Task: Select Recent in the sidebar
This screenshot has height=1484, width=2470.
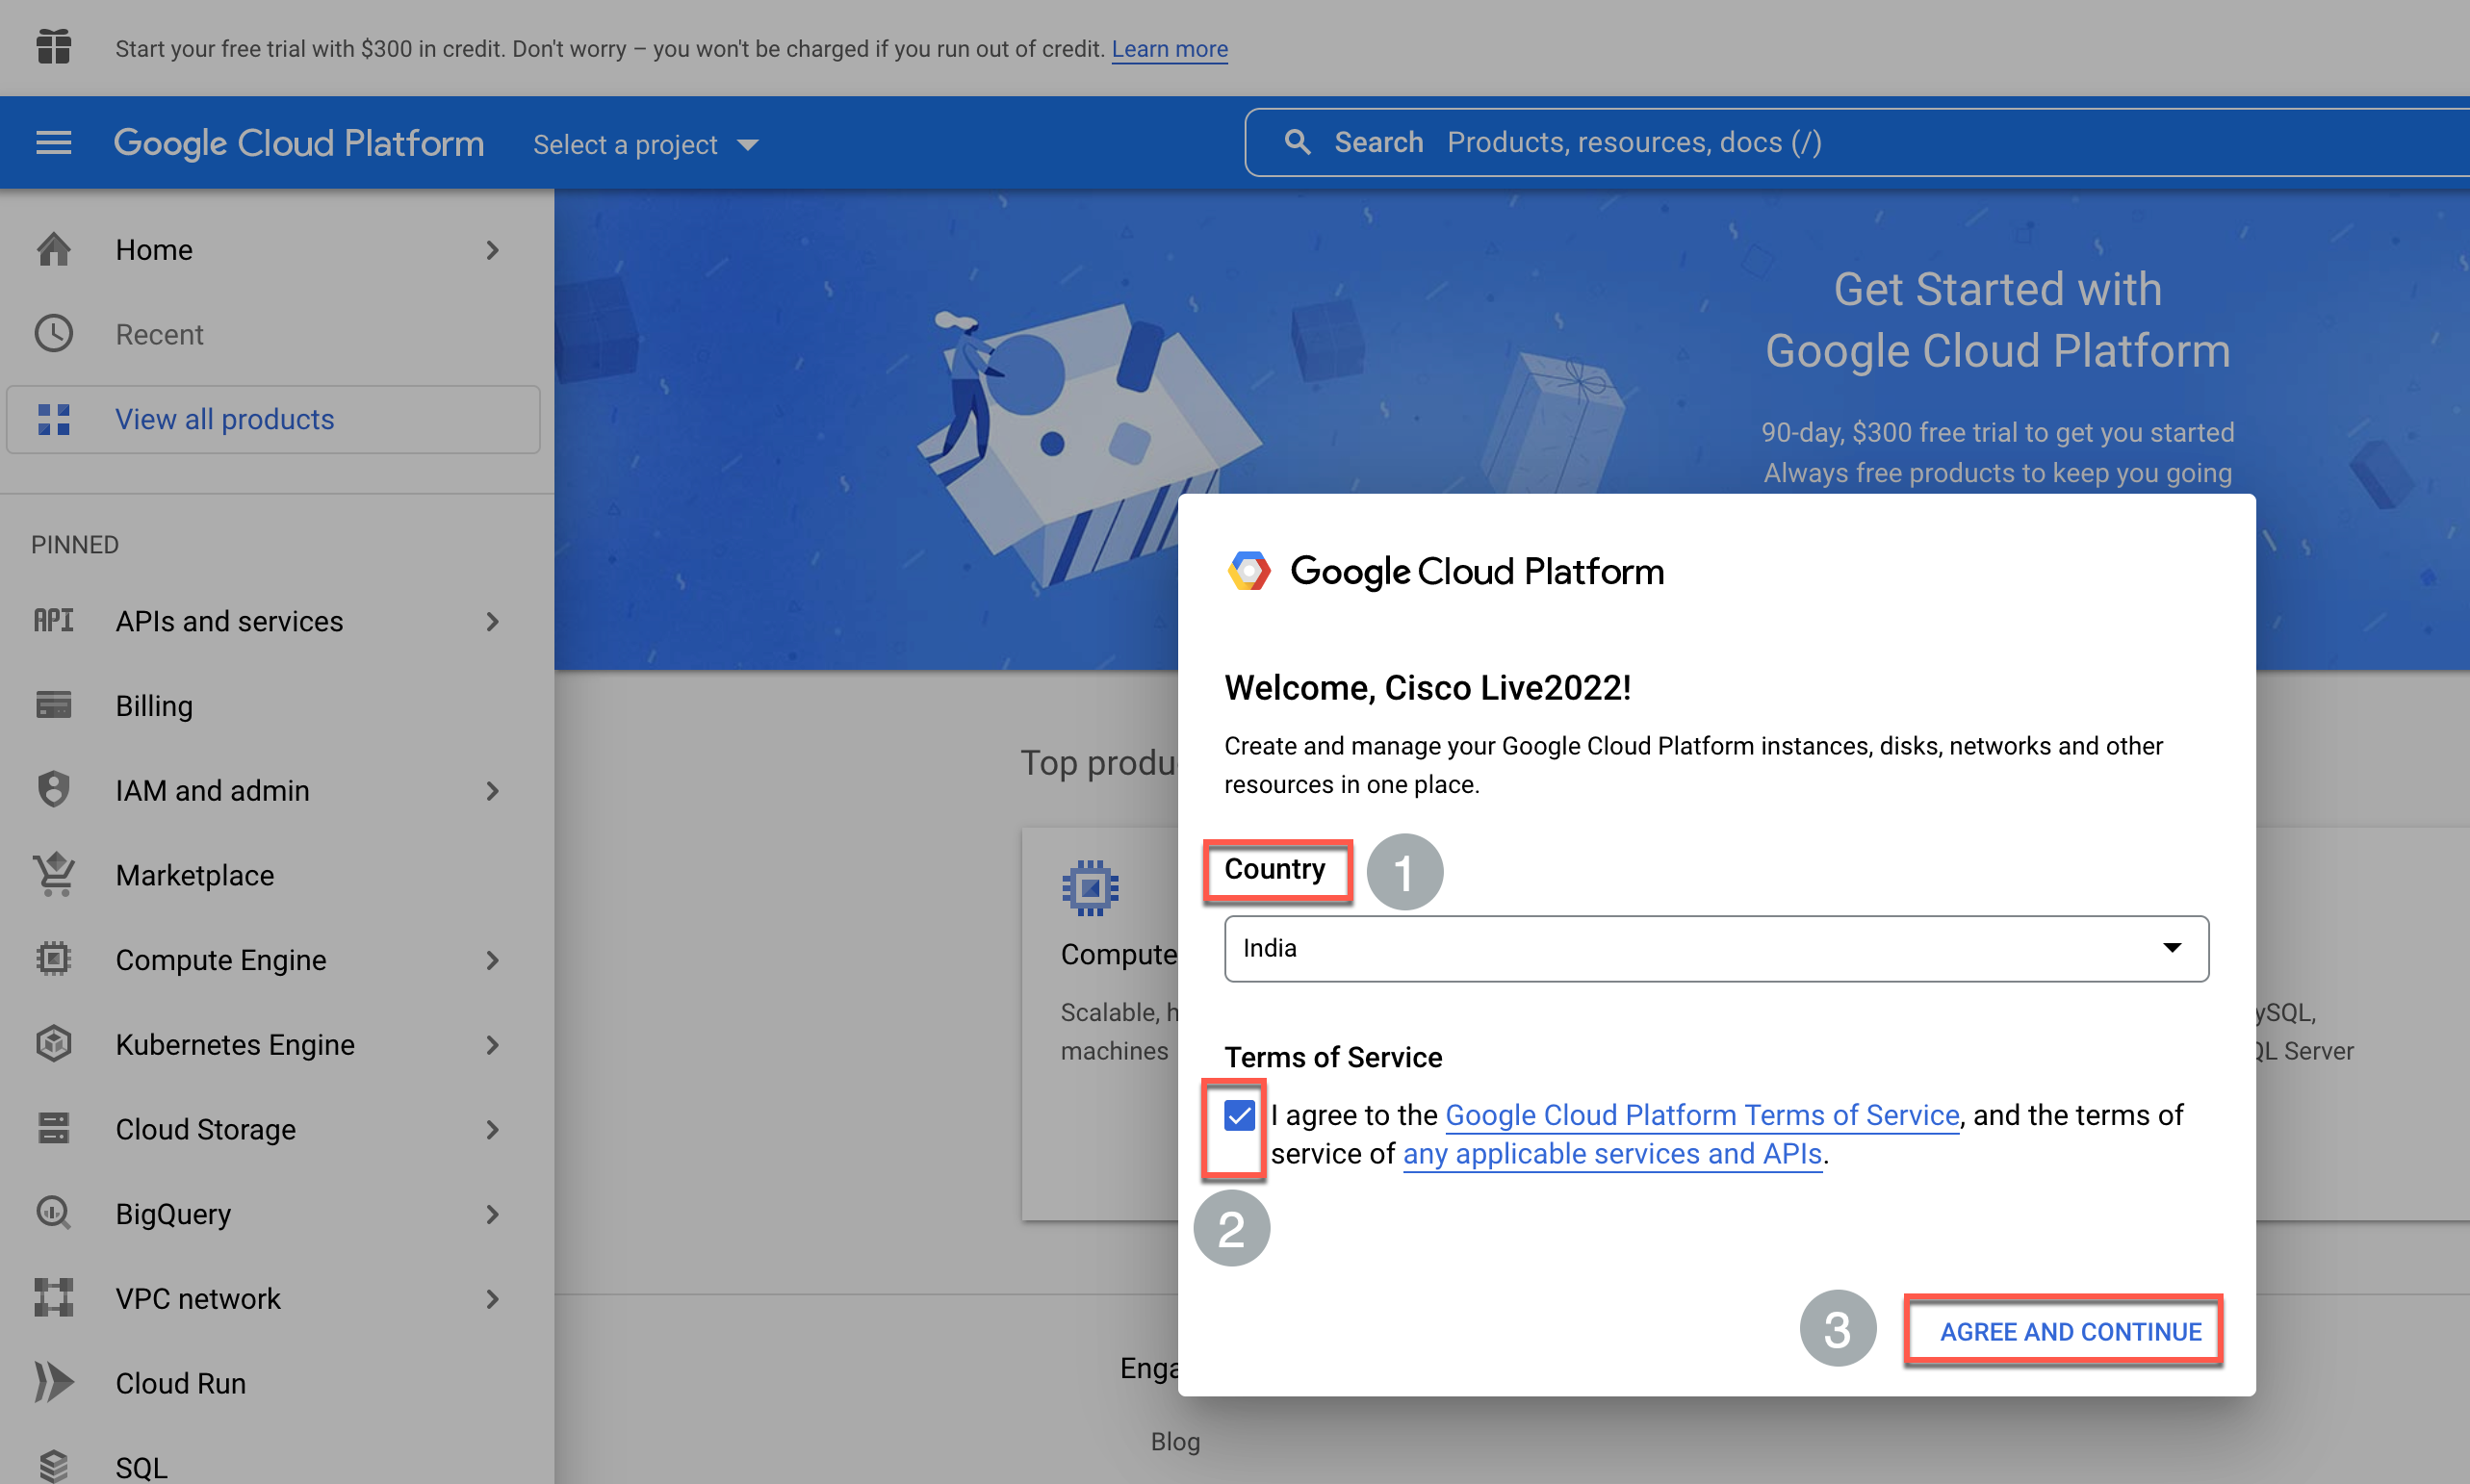Action: tap(159, 334)
